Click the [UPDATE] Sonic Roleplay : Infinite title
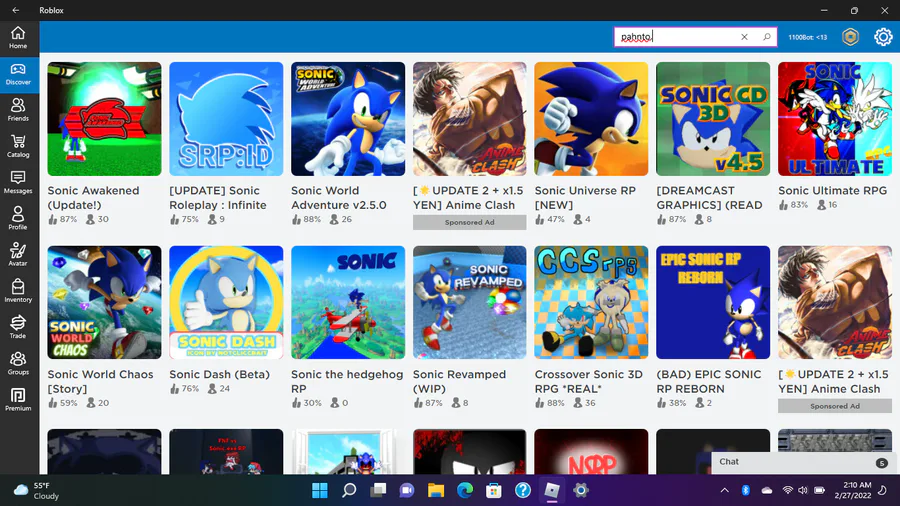The image size is (900, 506). tap(218, 197)
